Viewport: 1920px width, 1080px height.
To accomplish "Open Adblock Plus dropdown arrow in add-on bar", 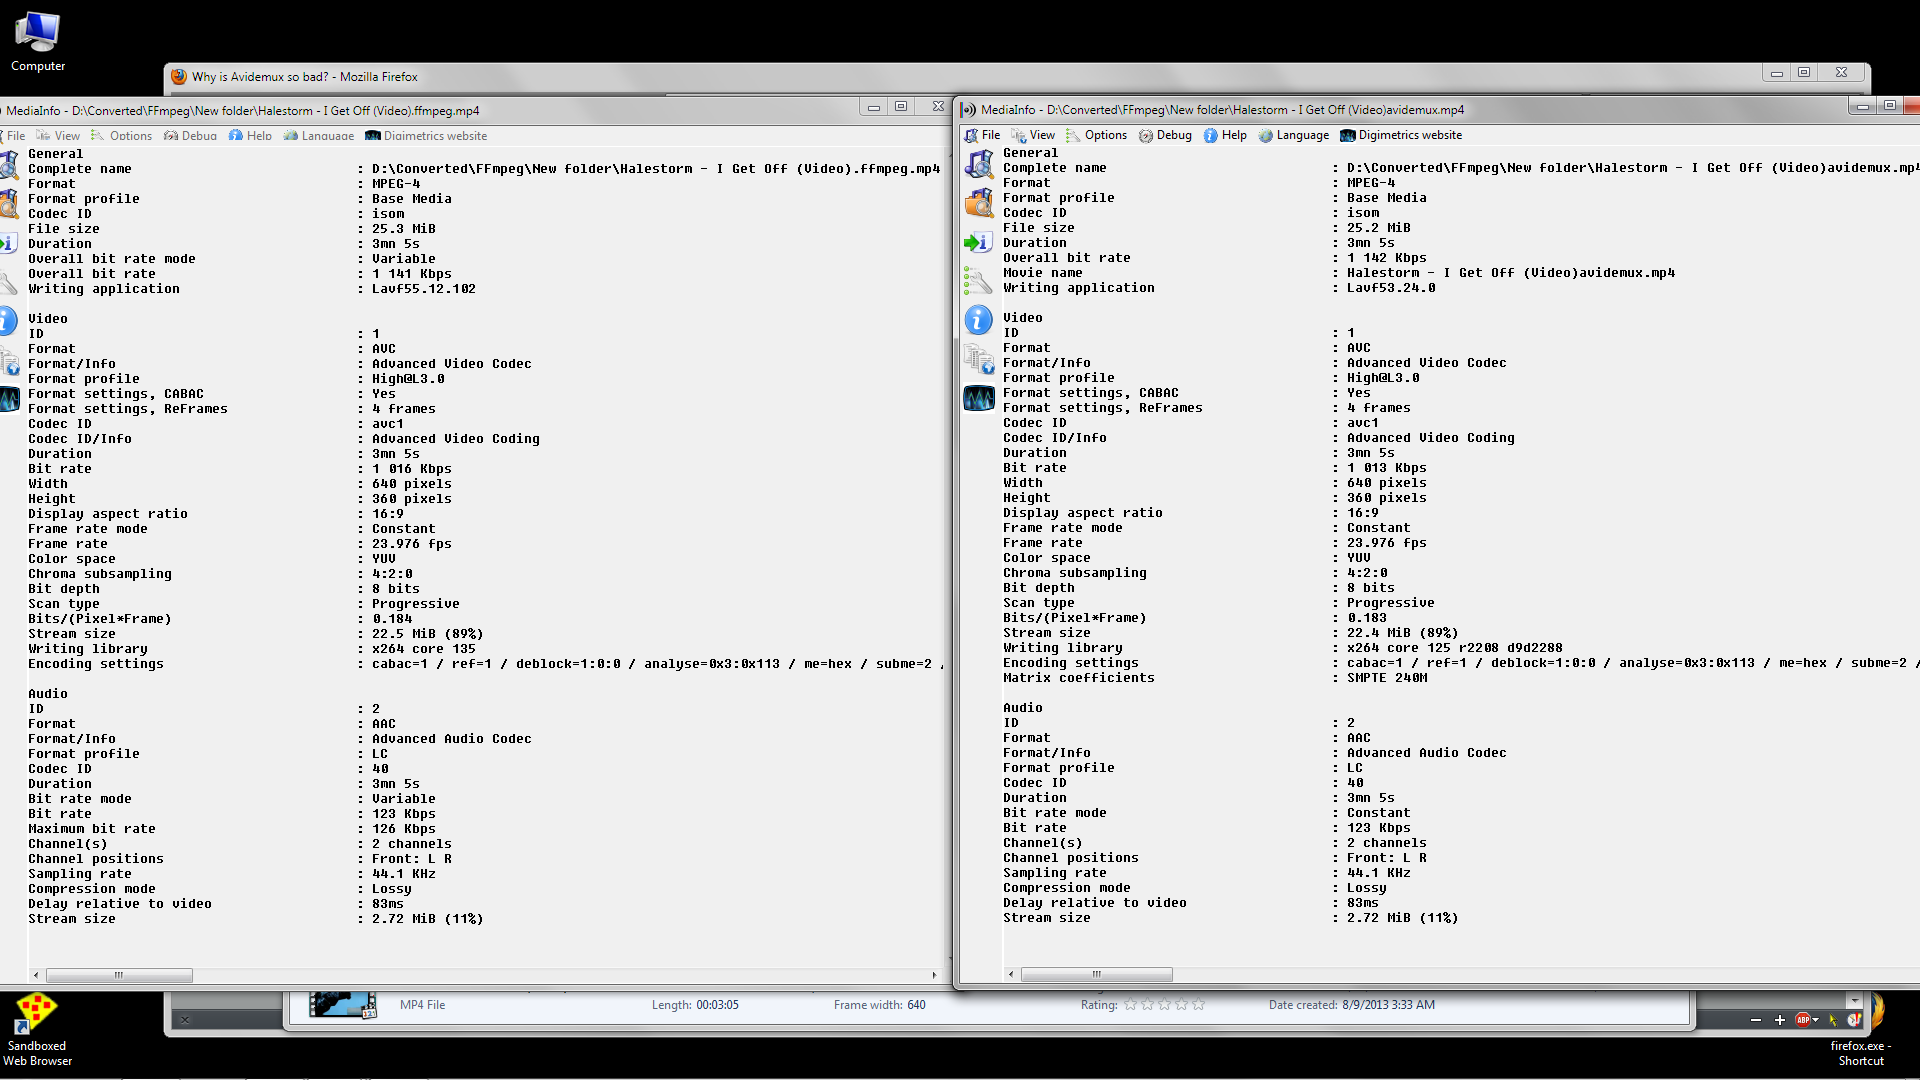I will 1816,1020.
